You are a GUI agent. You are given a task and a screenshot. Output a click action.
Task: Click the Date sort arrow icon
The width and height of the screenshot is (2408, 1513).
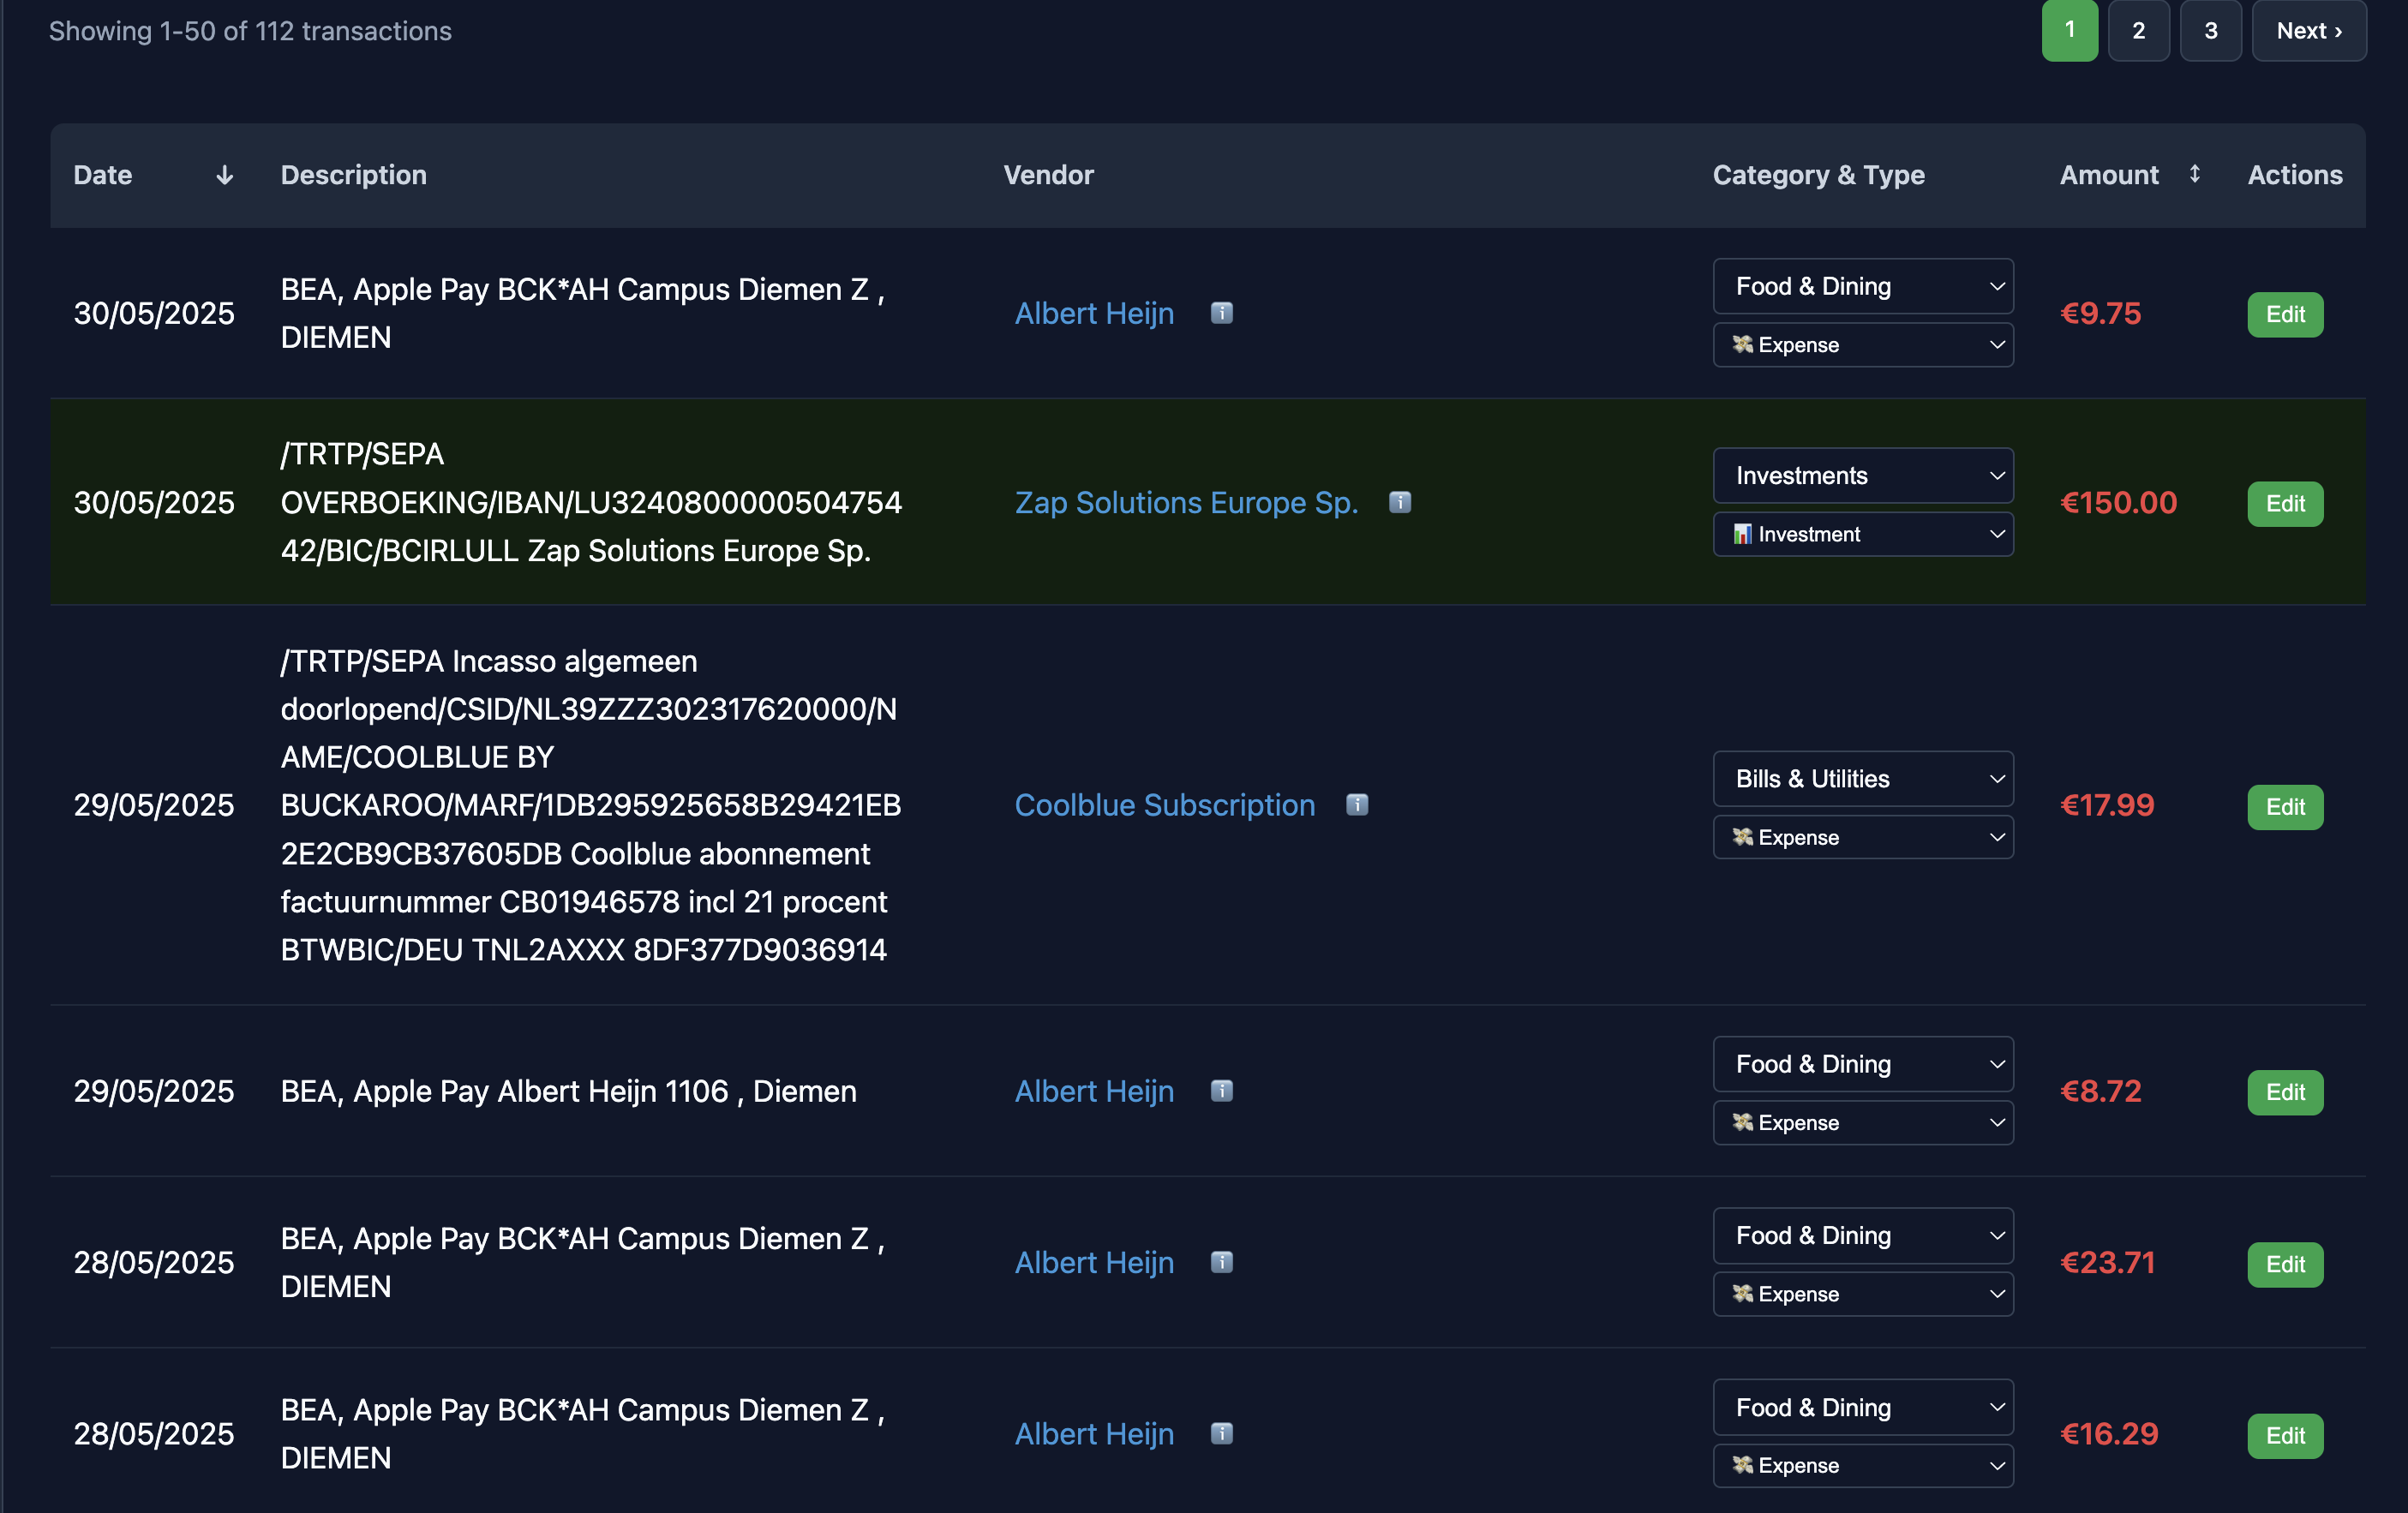225,175
